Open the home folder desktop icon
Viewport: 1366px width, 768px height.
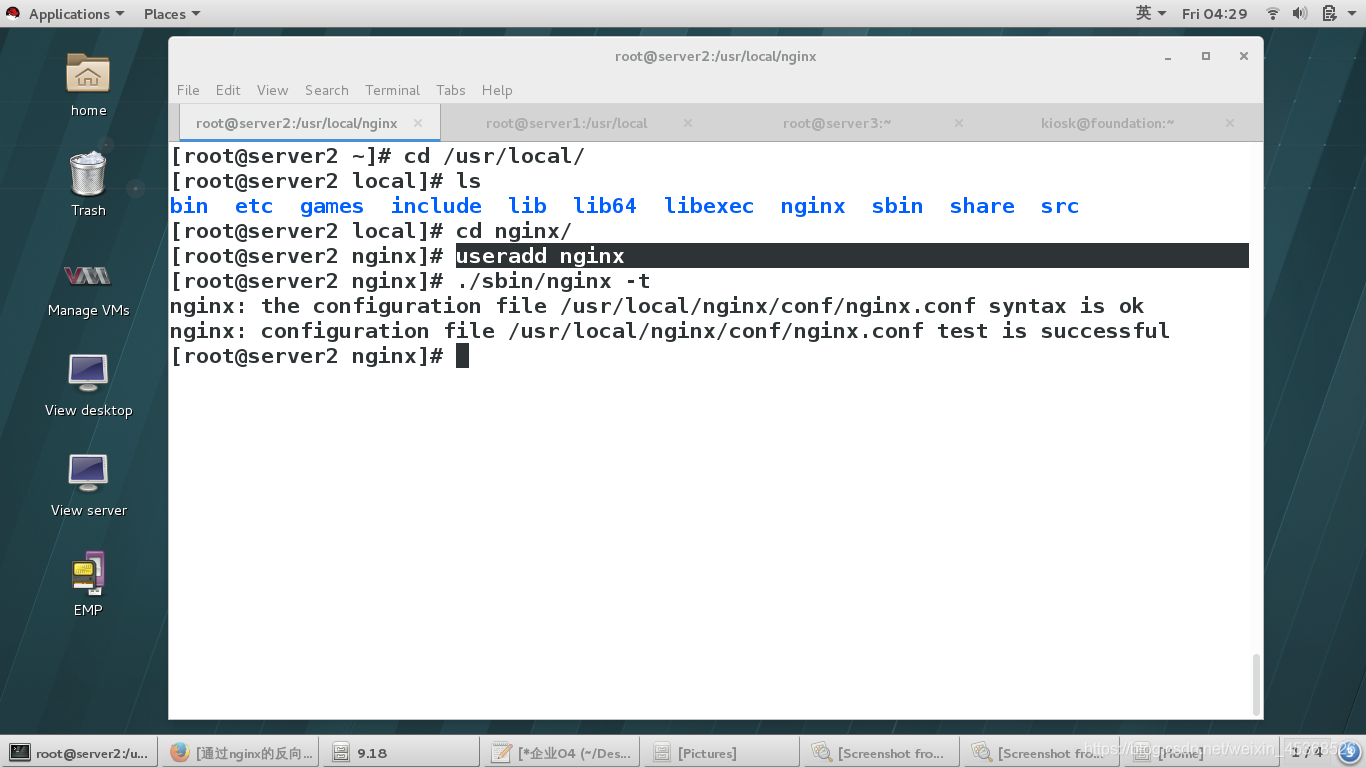tap(88, 74)
